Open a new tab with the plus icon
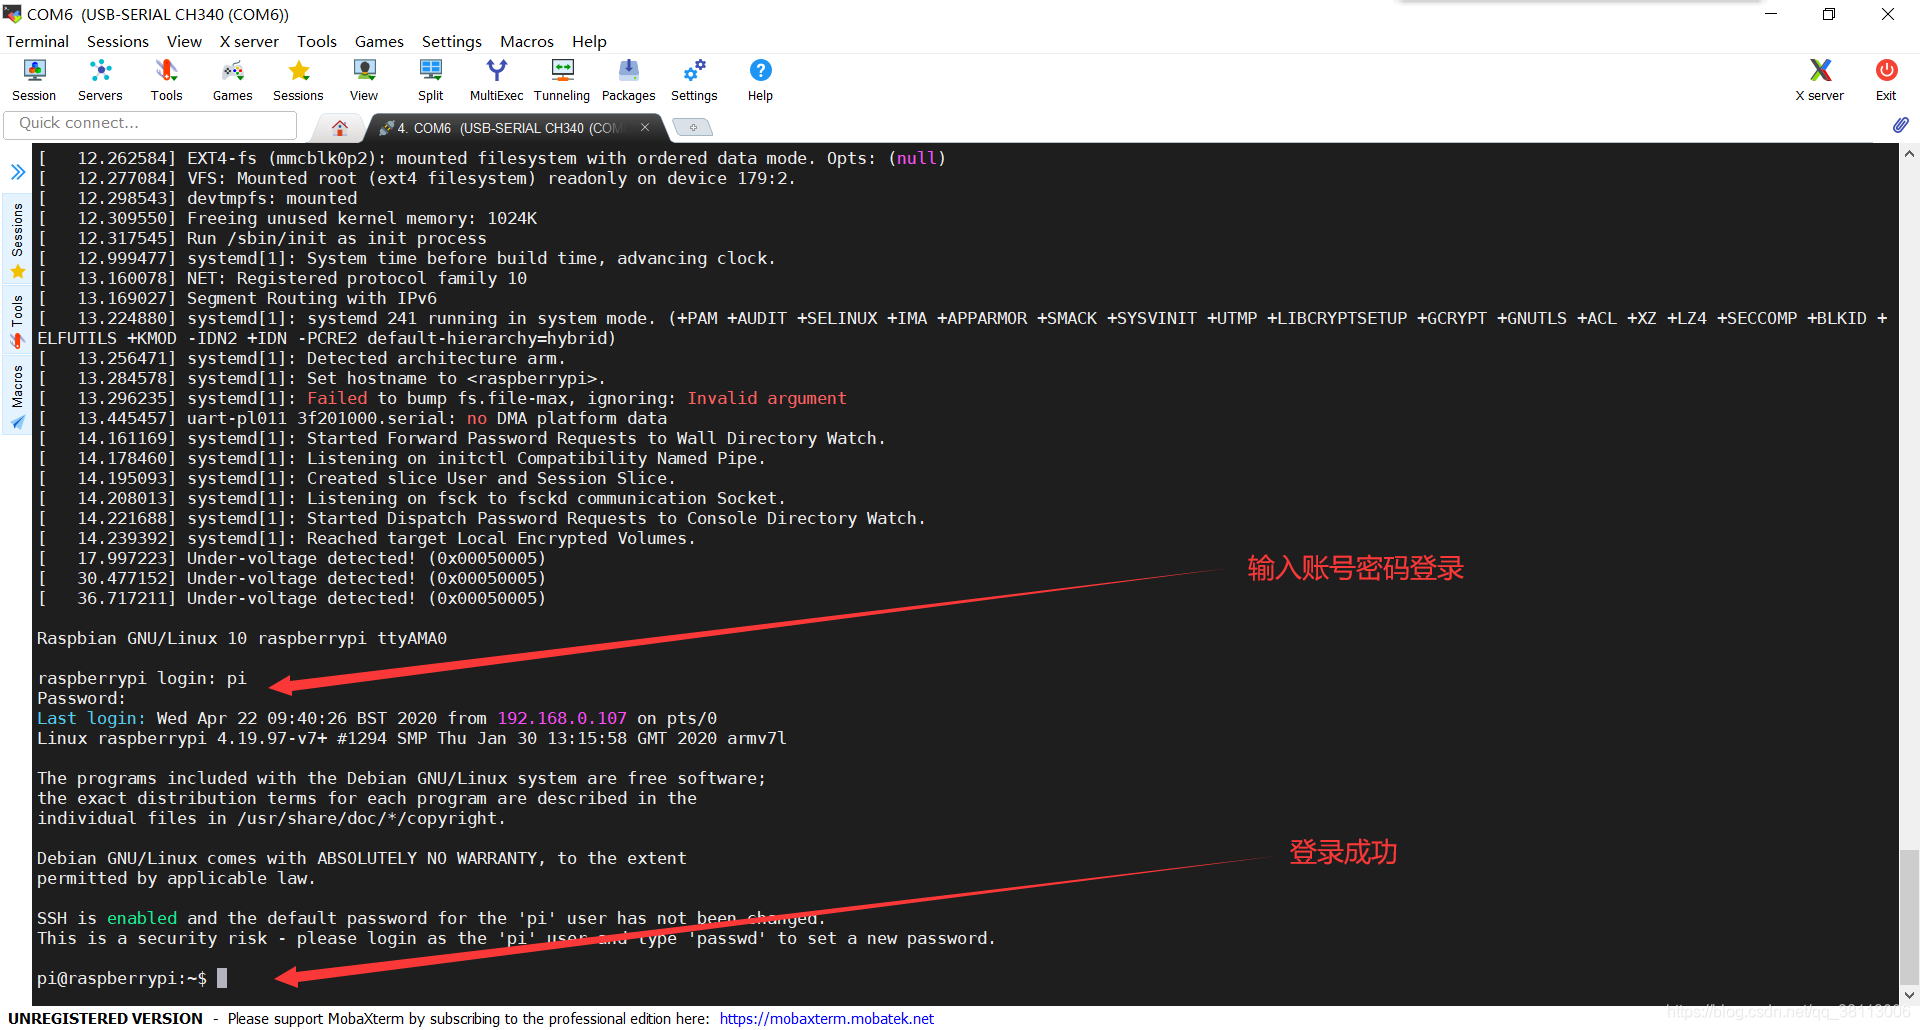The image size is (1920, 1030). pos(692,127)
